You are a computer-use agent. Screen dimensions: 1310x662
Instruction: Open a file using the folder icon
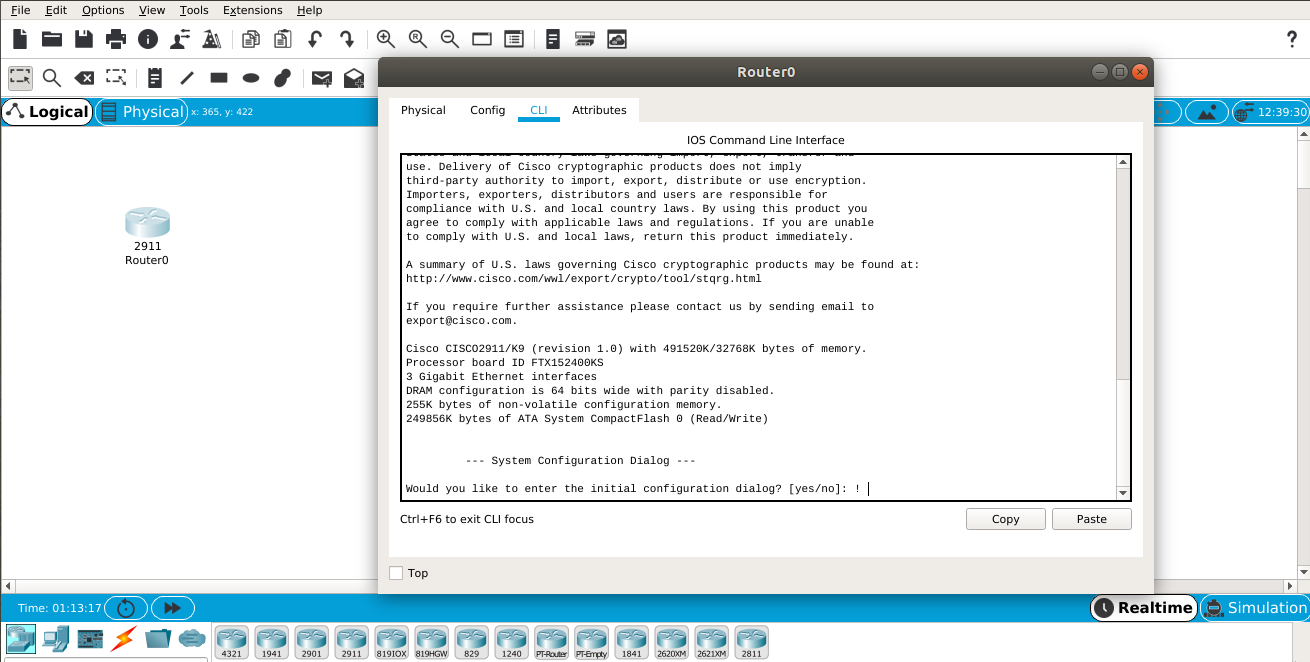pos(52,39)
